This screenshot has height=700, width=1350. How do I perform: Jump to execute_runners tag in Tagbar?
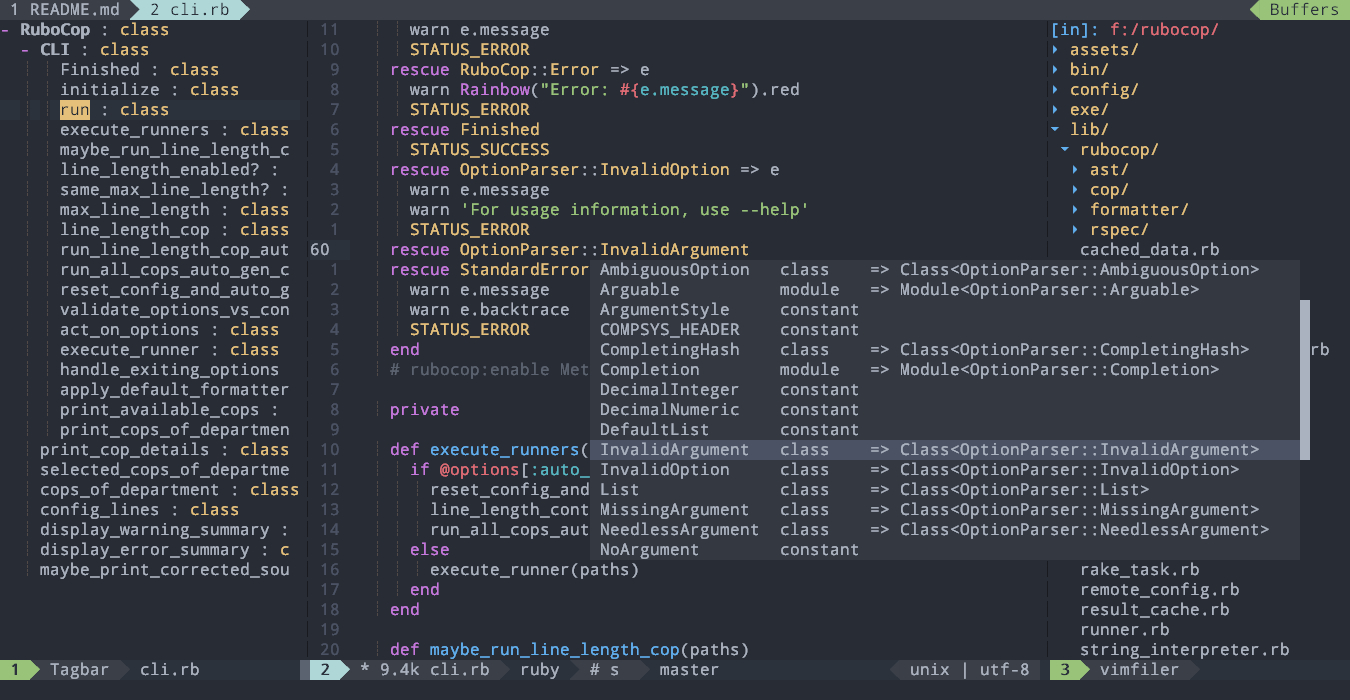[x=135, y=130]
